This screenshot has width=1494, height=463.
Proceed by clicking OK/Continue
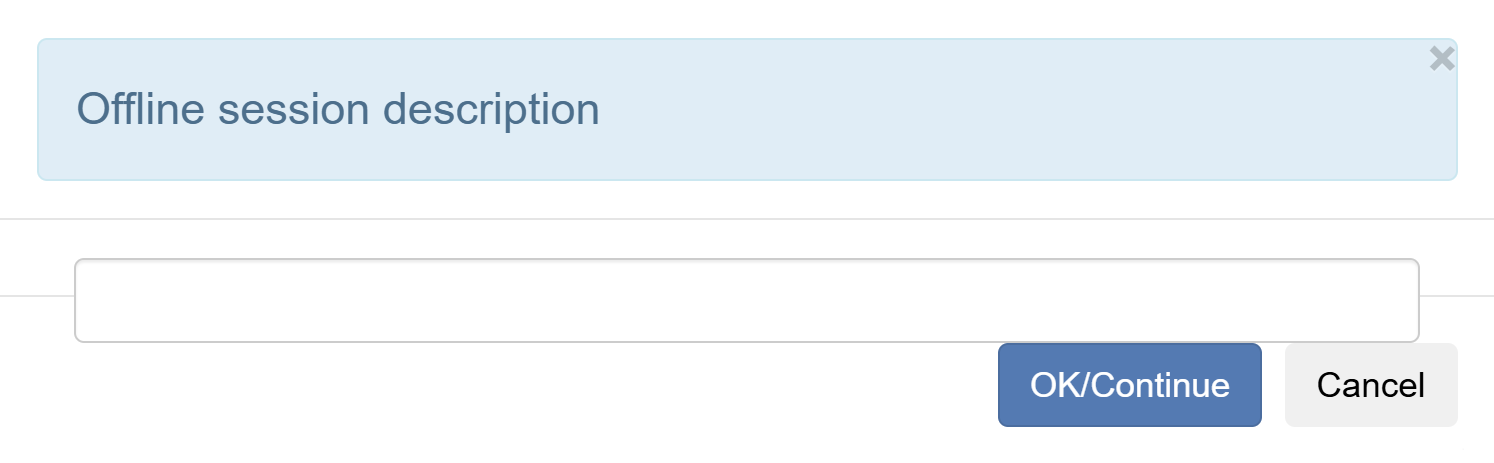[x=1129, y=385]
